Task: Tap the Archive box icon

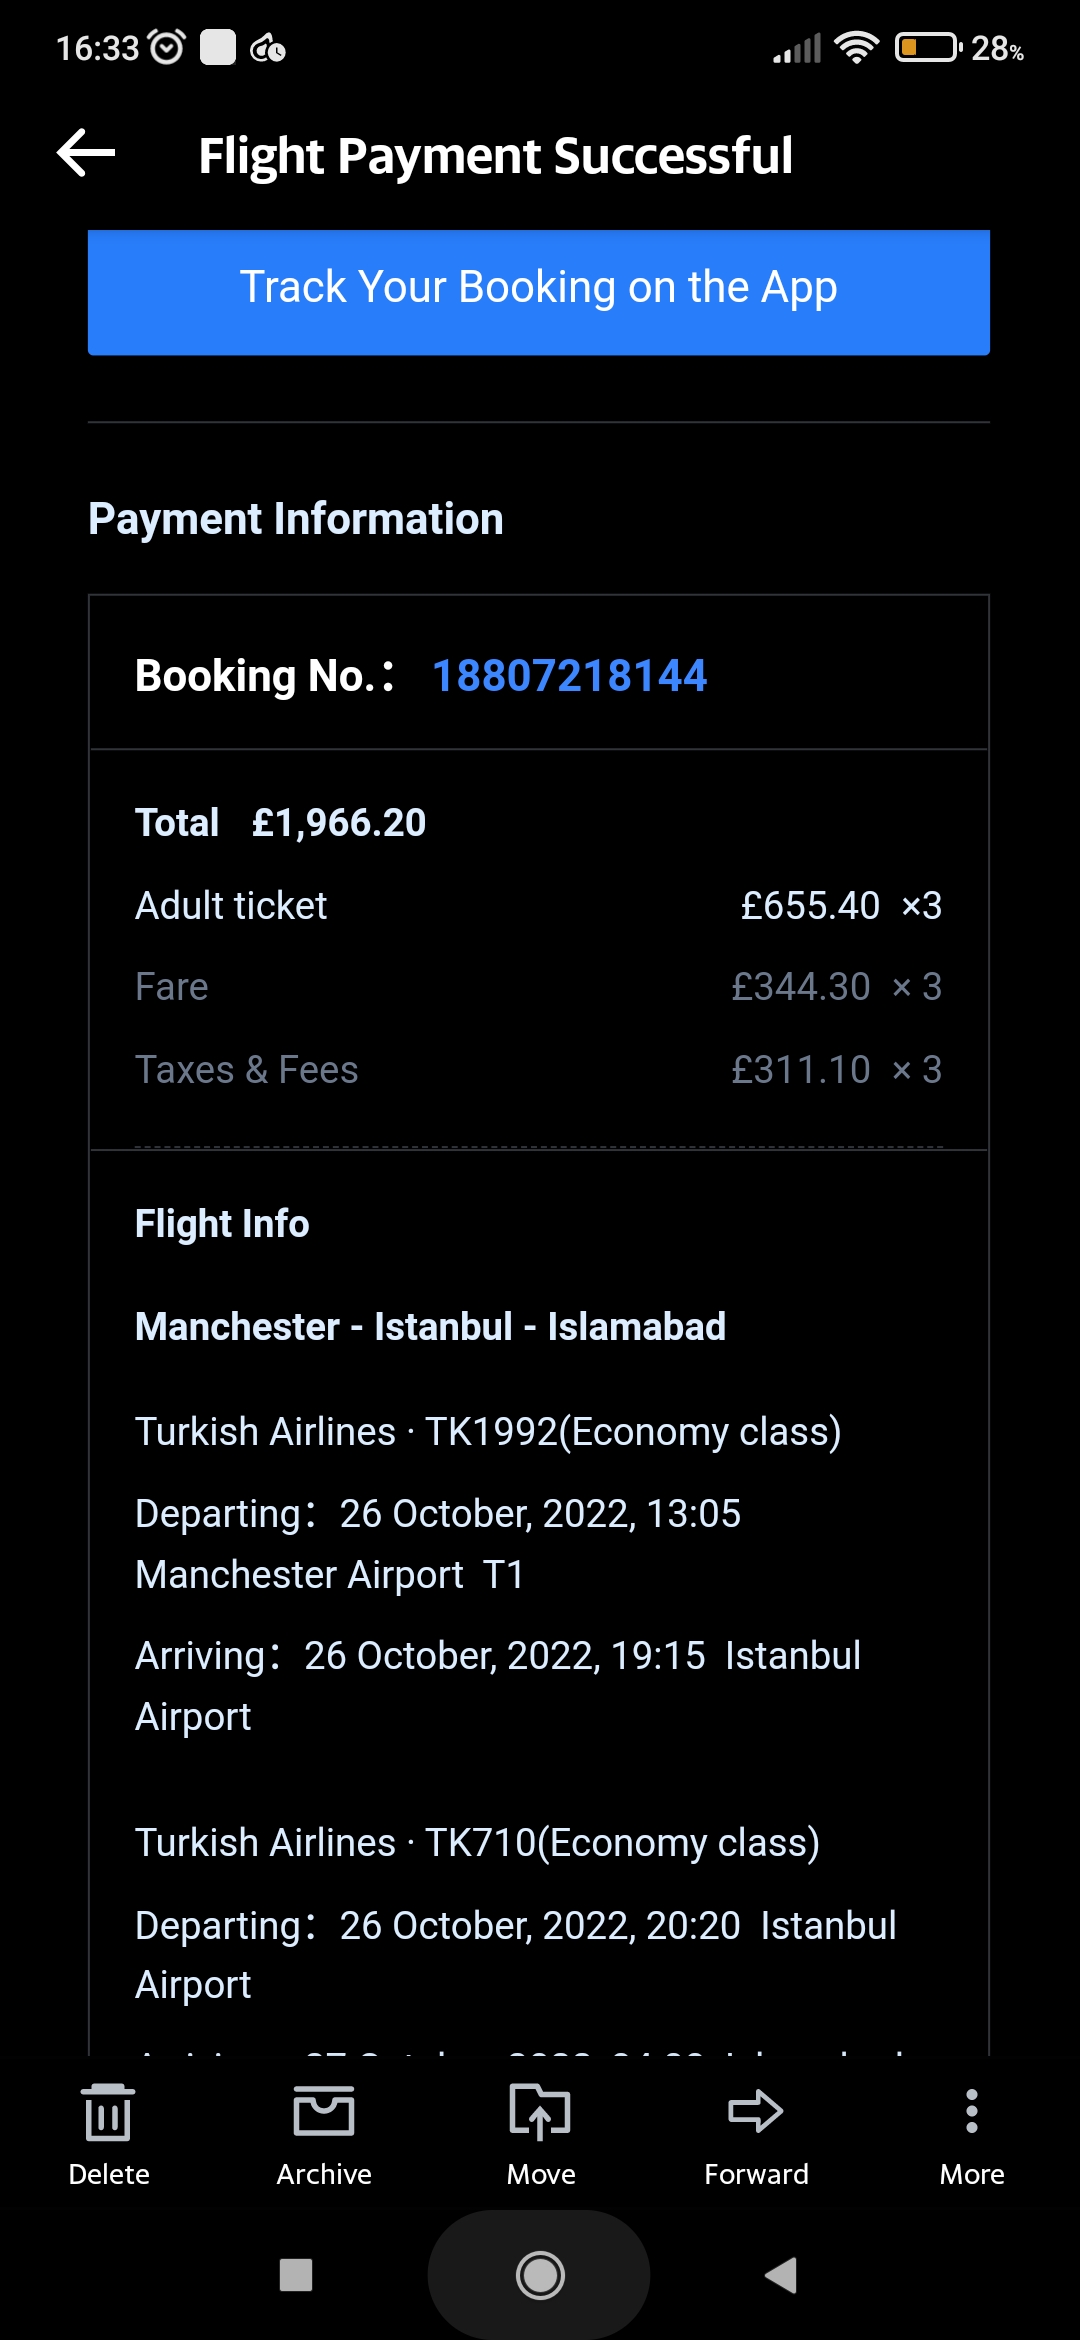Action: 324,2112
